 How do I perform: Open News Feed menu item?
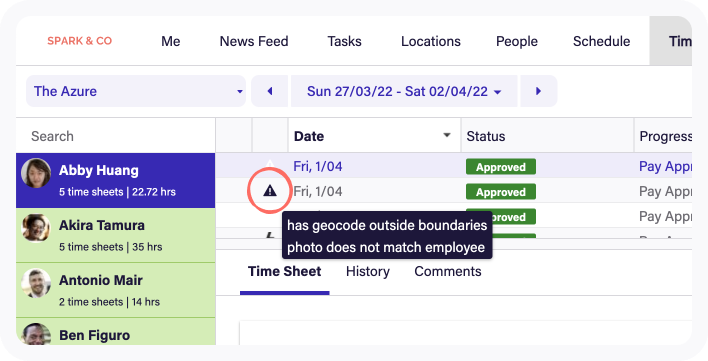tap(254, 41)
